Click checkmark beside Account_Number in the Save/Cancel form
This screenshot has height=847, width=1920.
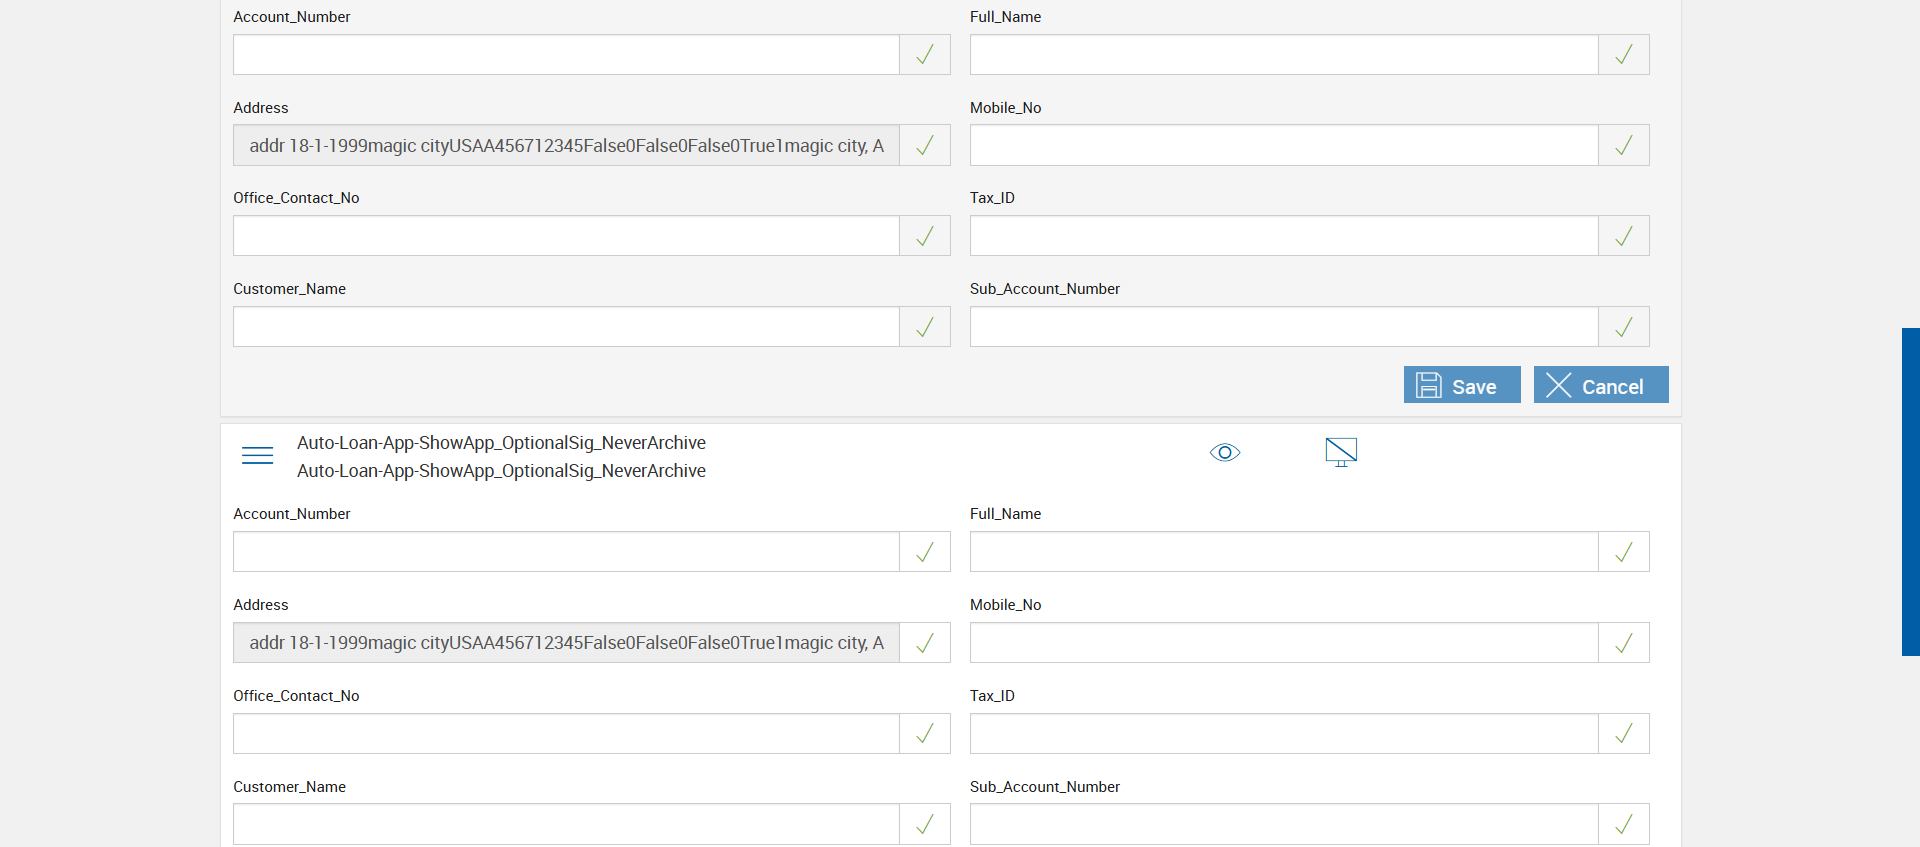click(925, 55)
